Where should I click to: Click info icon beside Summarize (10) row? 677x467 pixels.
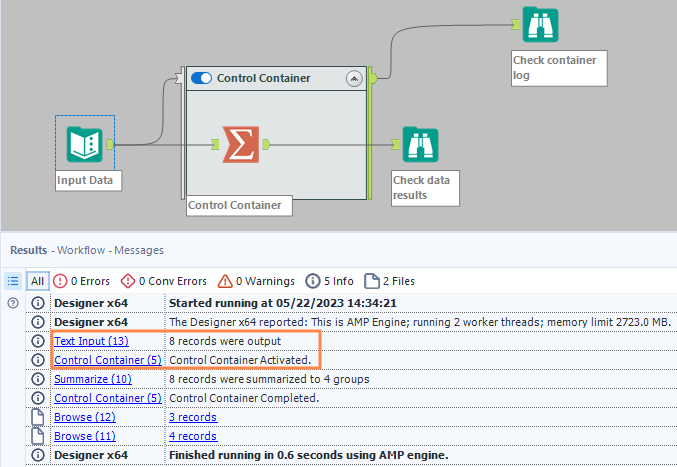coord(38,379)
